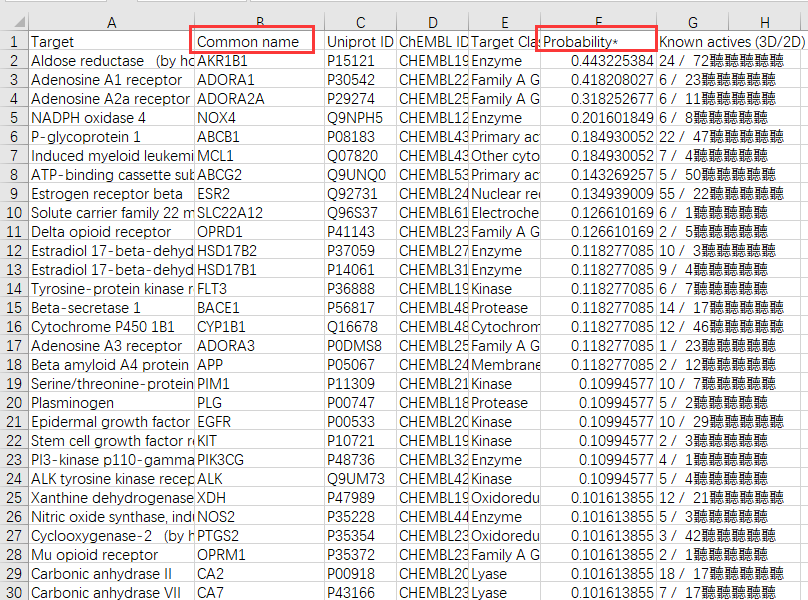Select cell with PIM1
Viewport: 808px width, 600px height.
[259, 384]
